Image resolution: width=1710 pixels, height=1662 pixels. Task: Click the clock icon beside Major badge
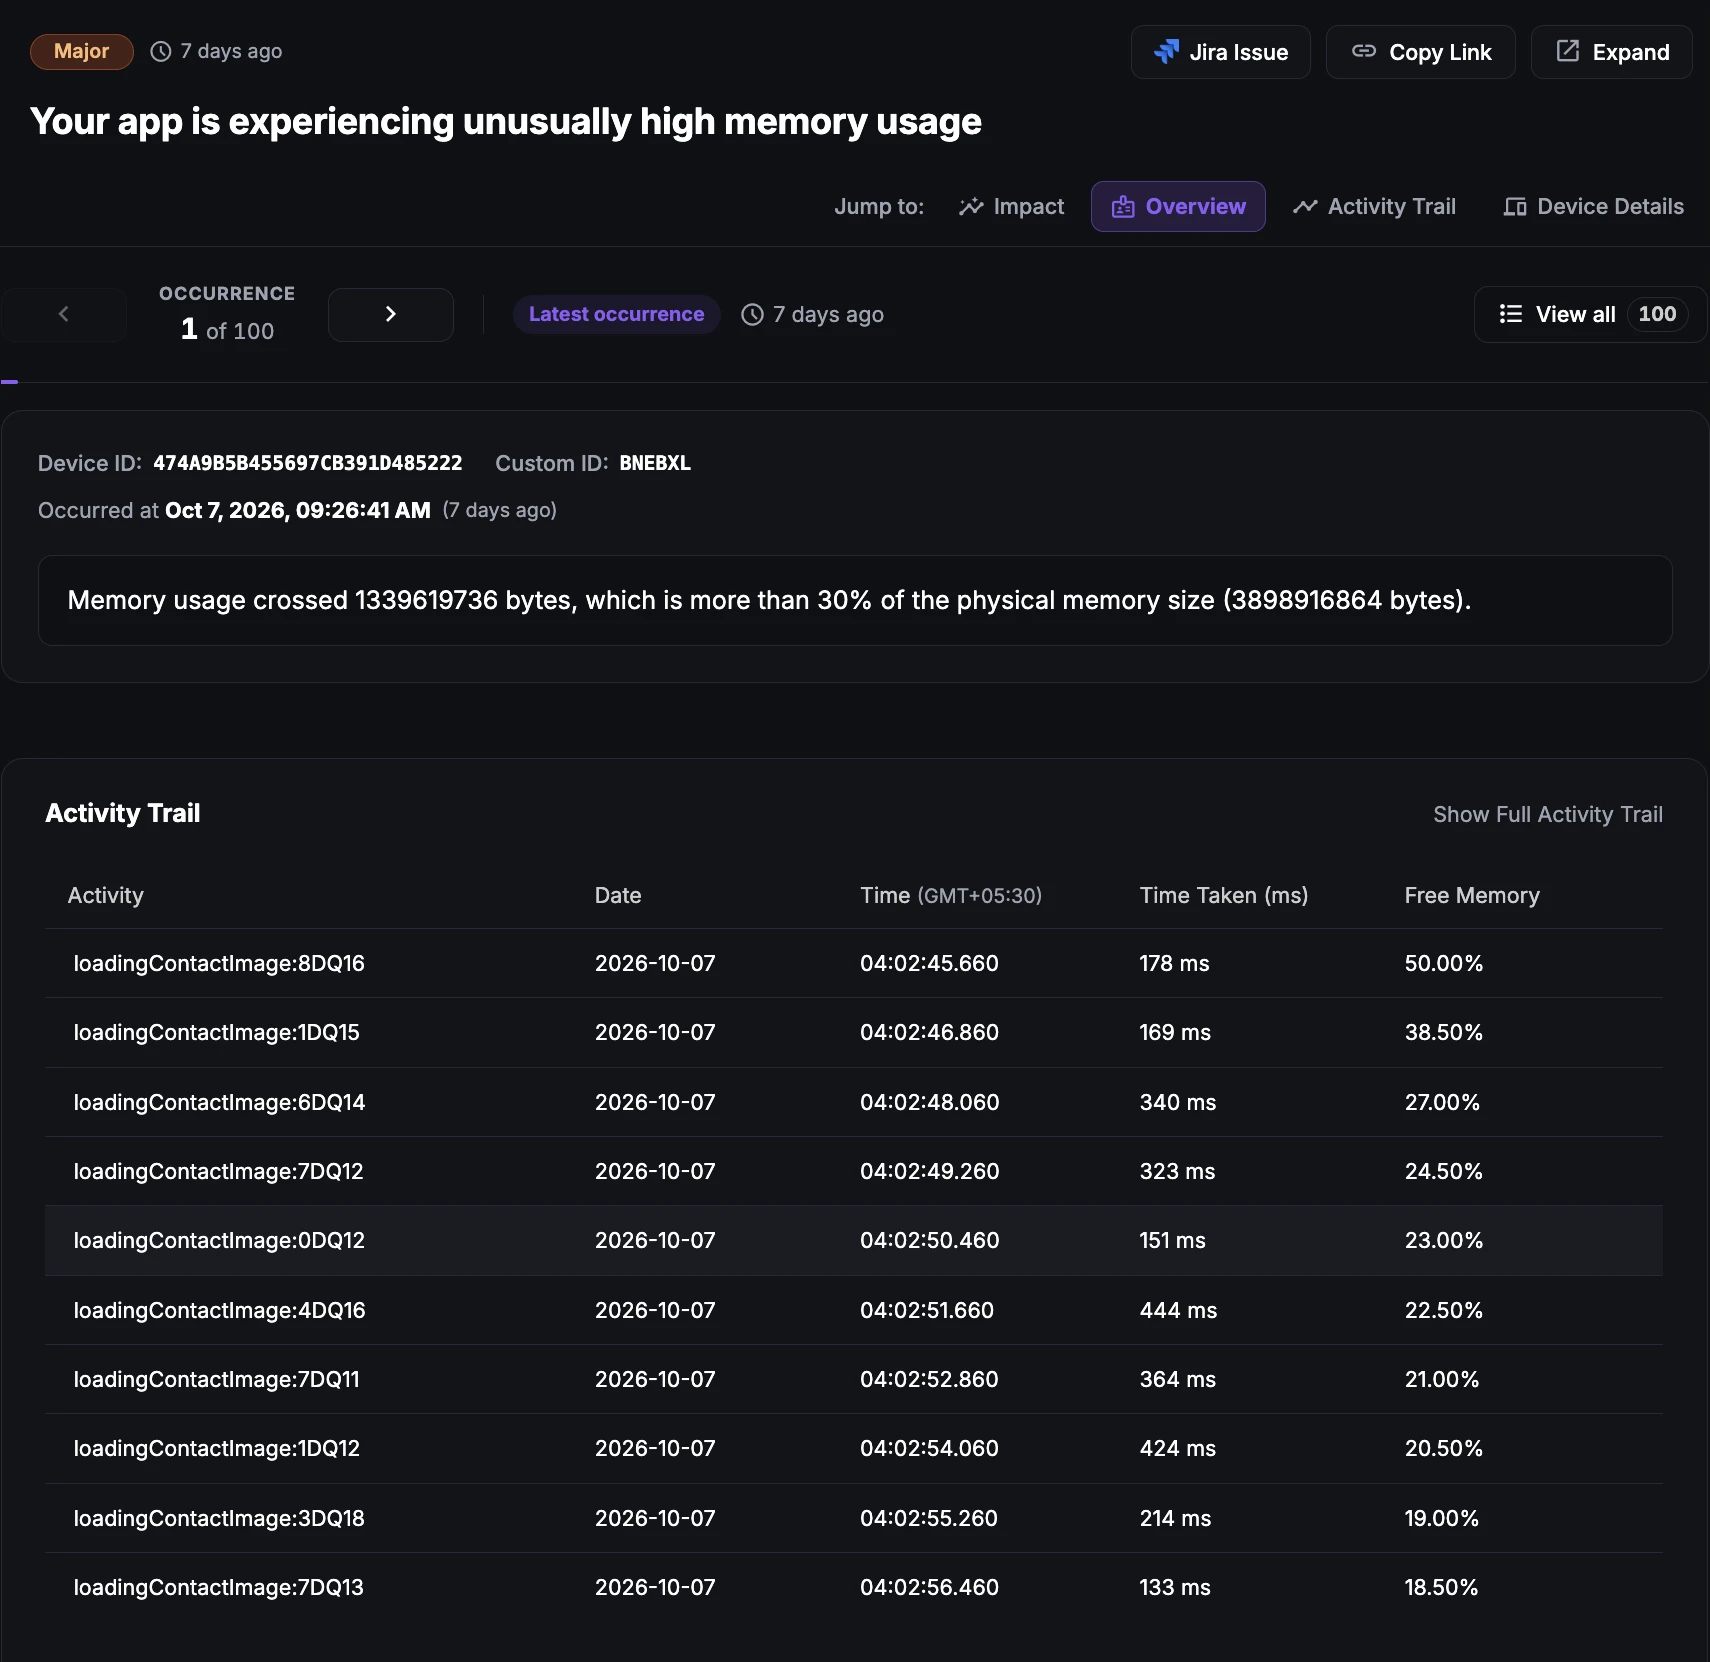pyautogui.click(x=160, y=51)
